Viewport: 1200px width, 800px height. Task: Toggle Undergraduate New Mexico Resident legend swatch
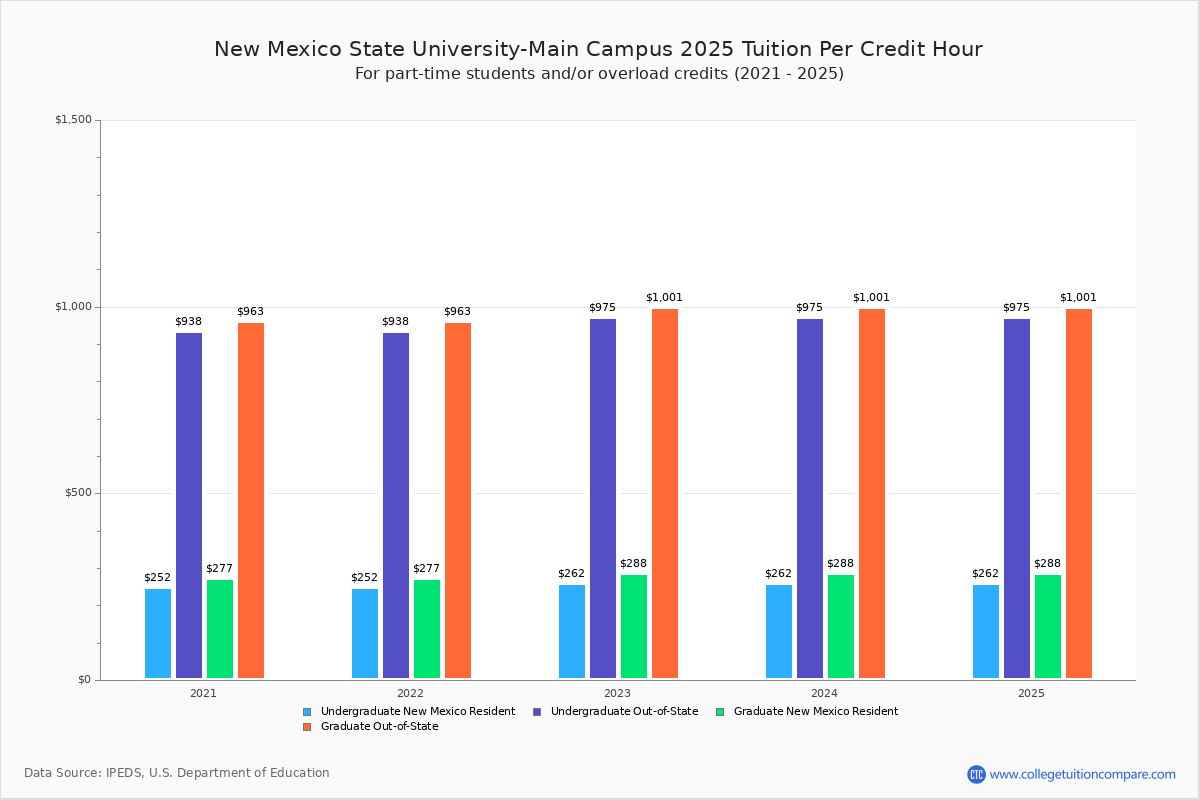[307, 712]
